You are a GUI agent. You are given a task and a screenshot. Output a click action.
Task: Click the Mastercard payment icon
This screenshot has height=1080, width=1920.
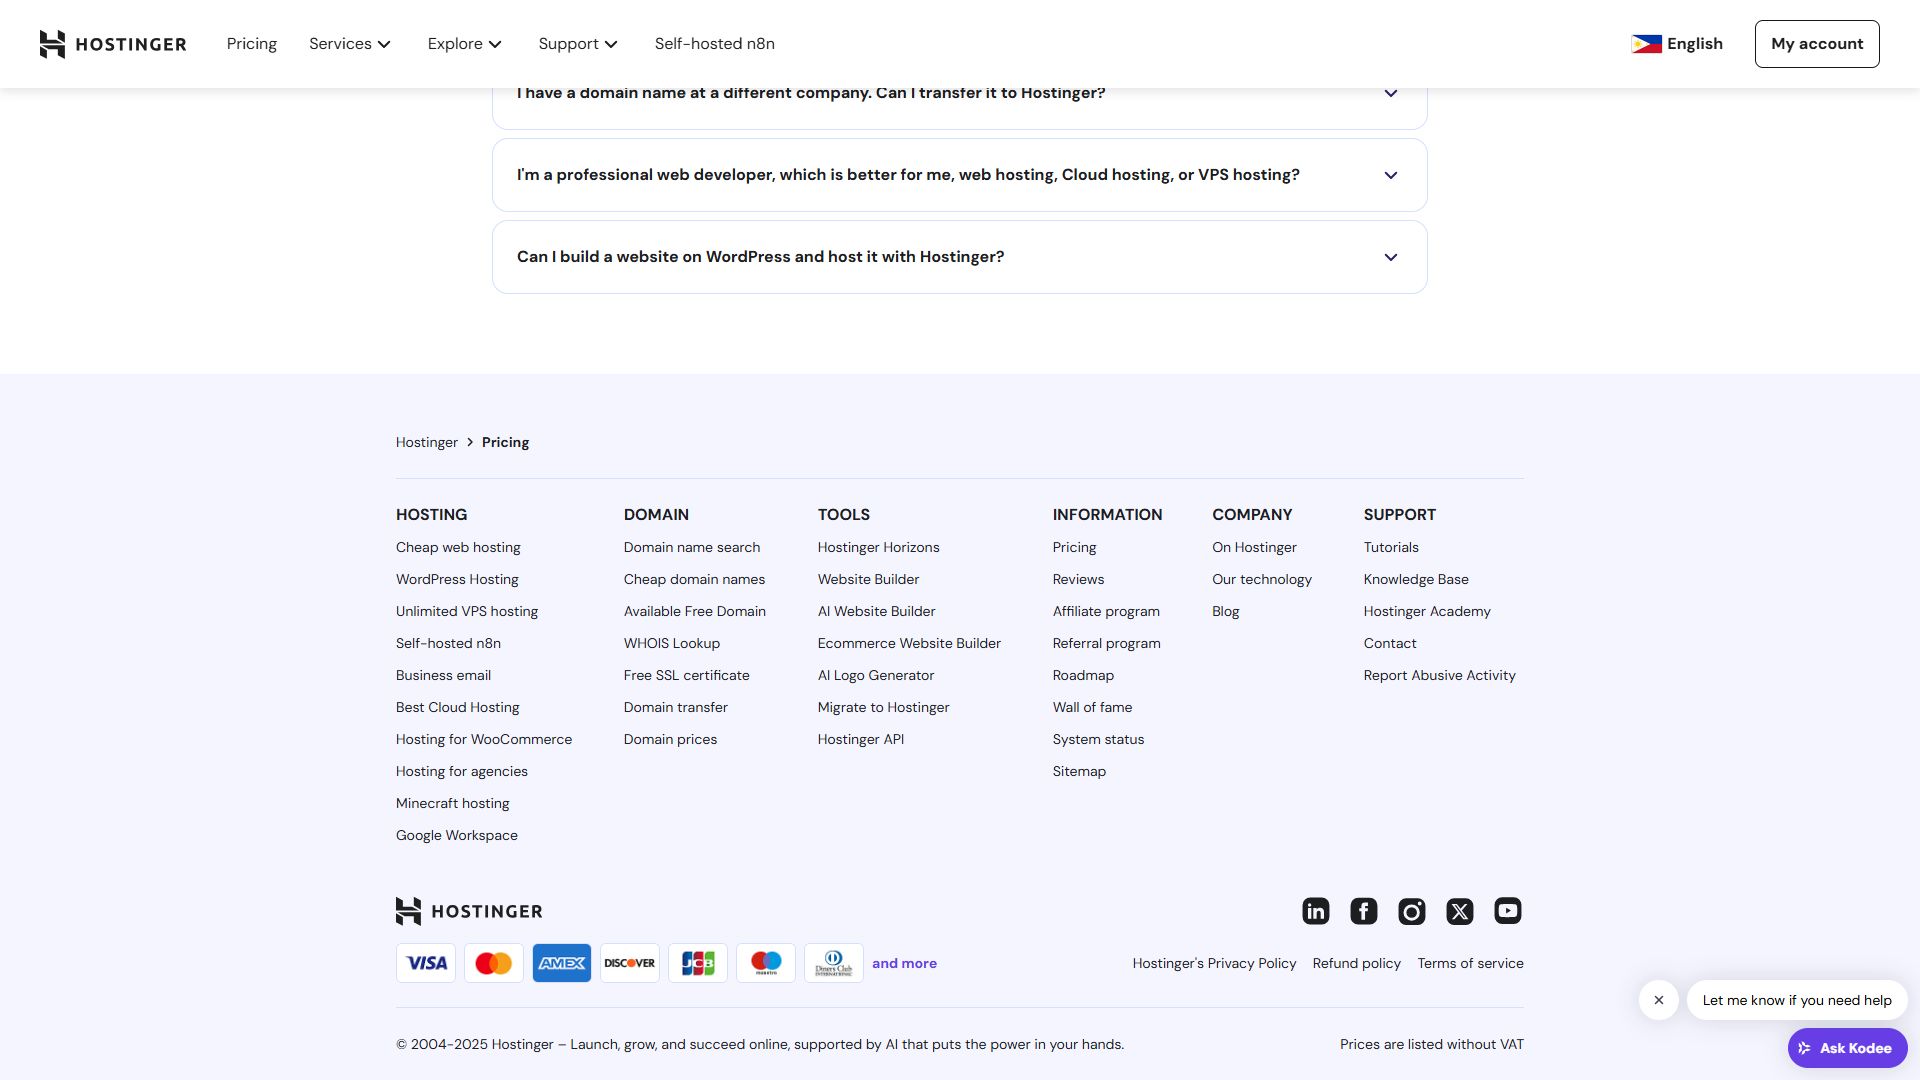pyautogui.click(x=493, y=963)
